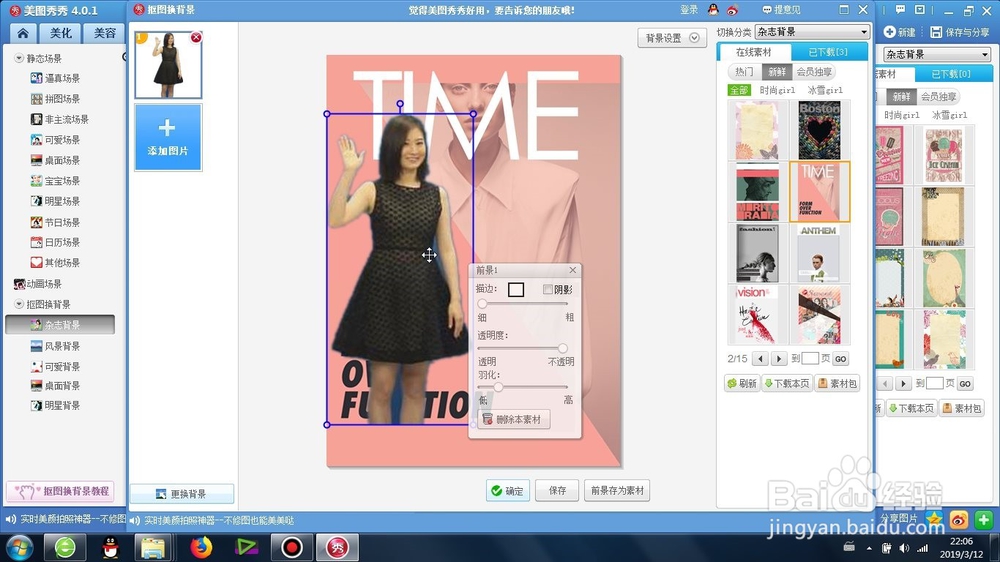Switch to the 已下载[3] tab
Screen dimensions: 1000x562
click(828, 52)
